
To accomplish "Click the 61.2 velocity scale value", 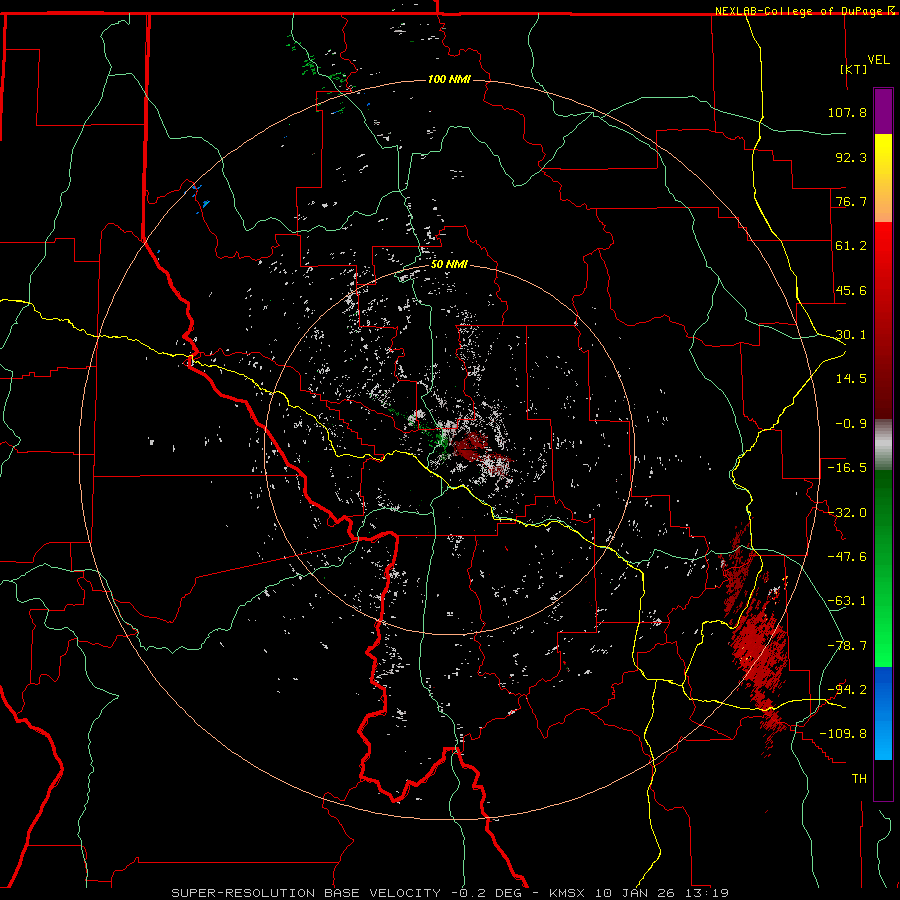I will 851,246.
